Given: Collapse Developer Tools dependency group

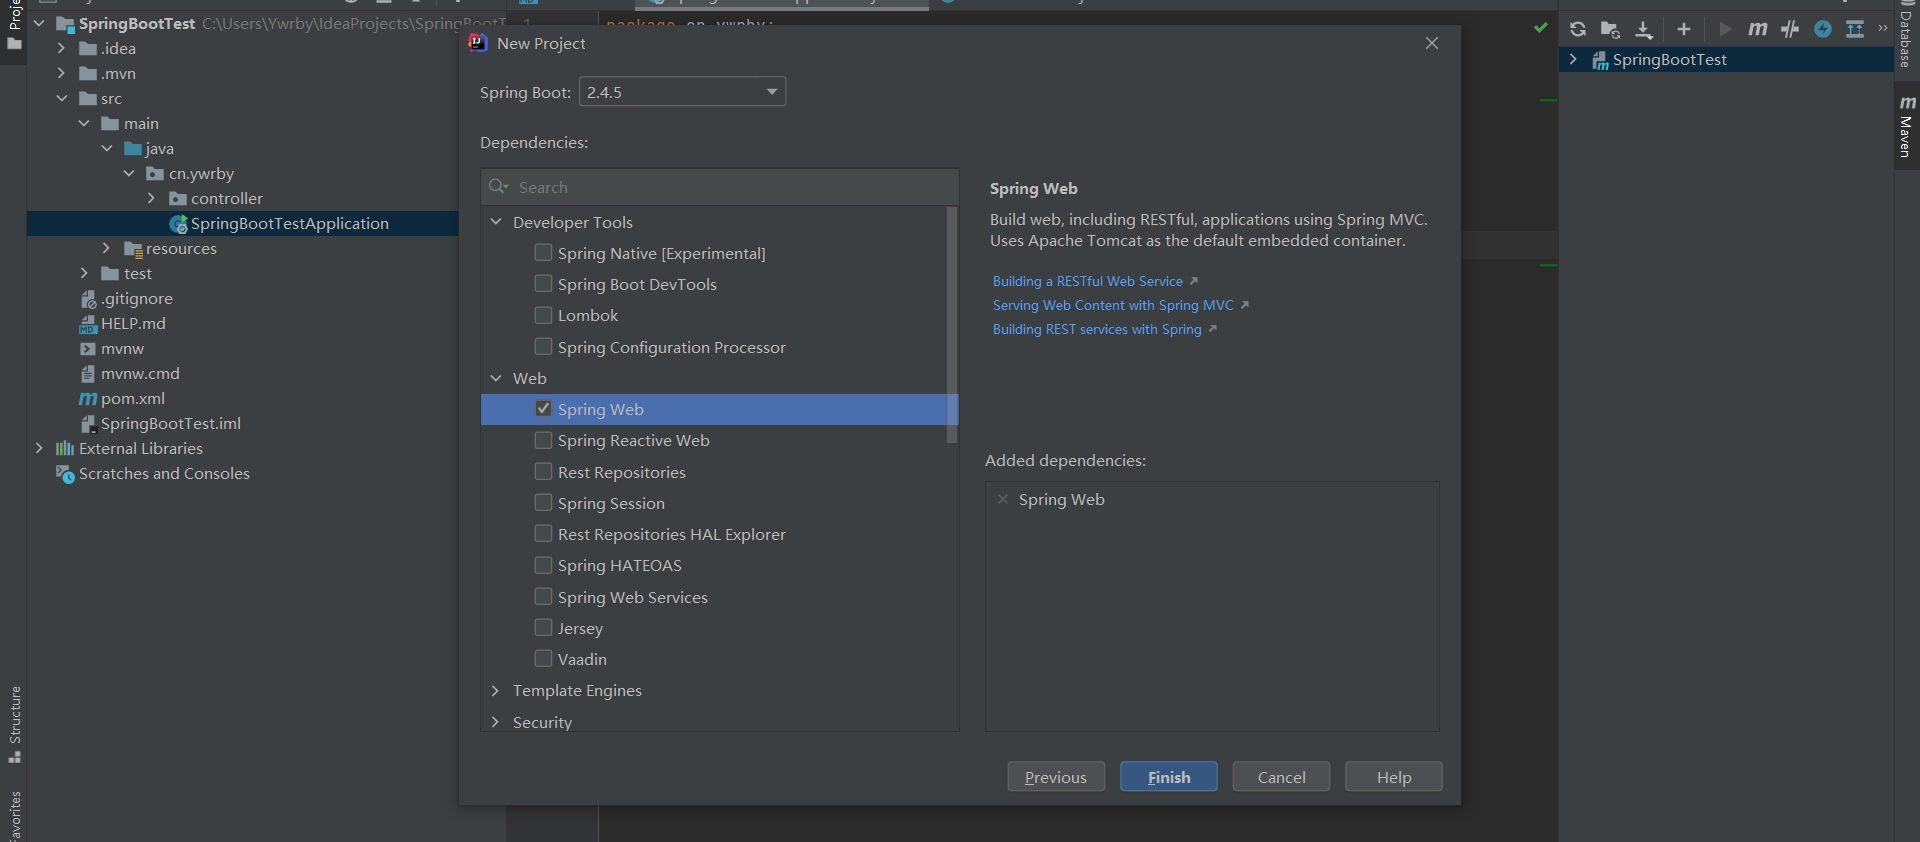Looking at the screenshot, I should [496, 222].
